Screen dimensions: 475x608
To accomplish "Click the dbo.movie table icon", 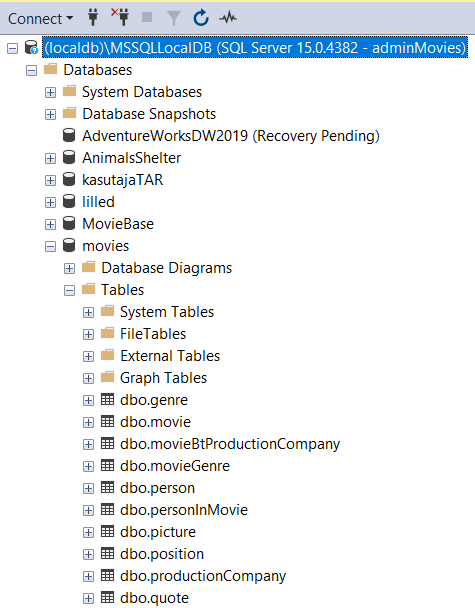I will tap(107, 421).
